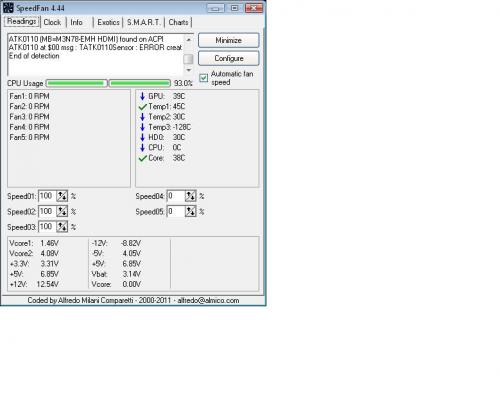Click the Speed04 spinner arrows
The image size is (500, 416).
click(x=190, y=196)
